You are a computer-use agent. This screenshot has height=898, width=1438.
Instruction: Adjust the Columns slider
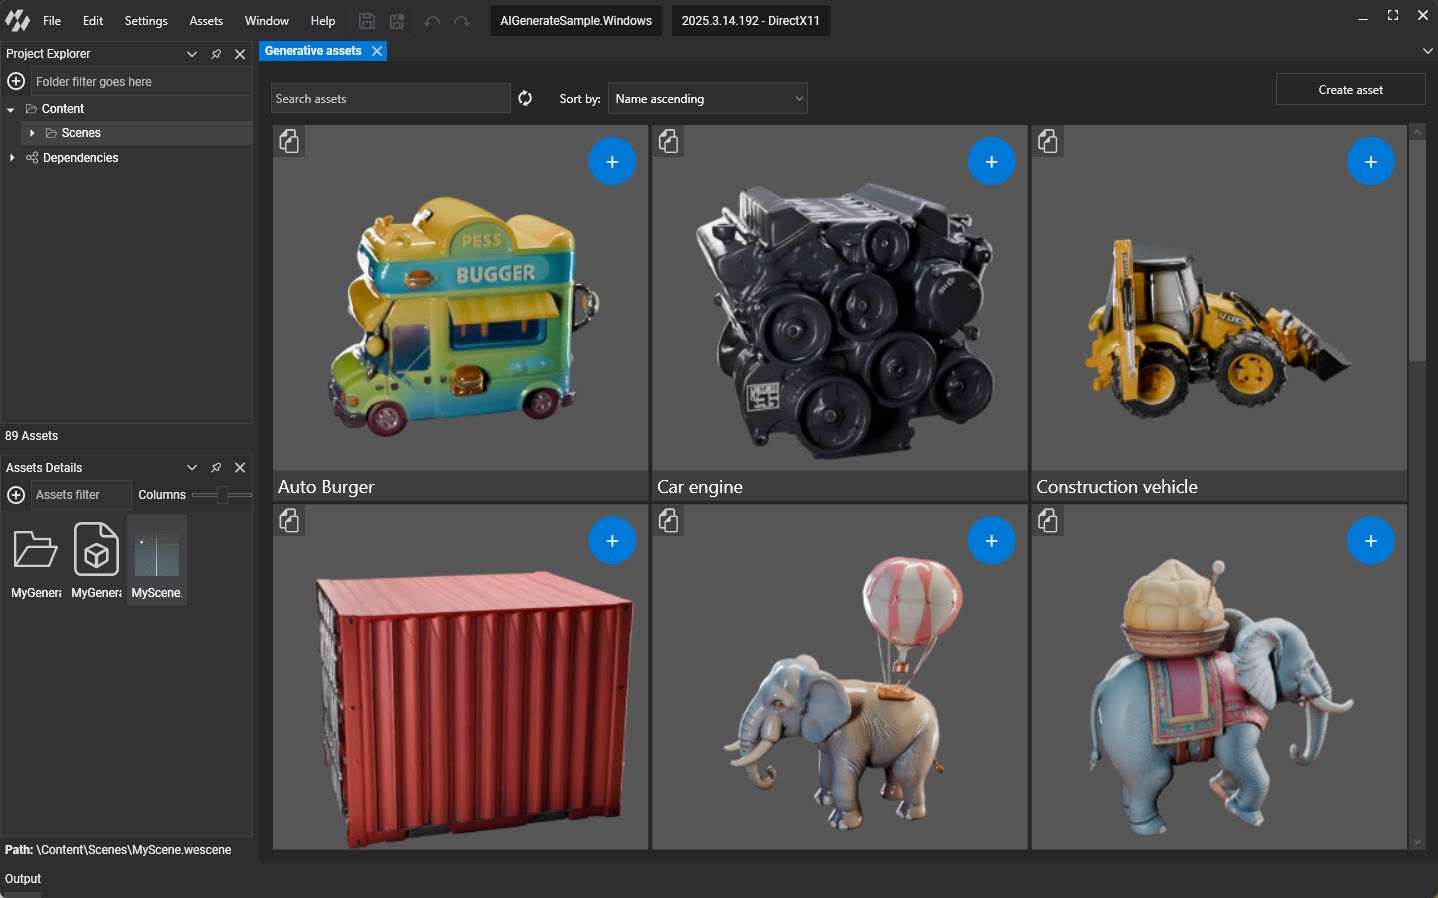pyautogui.click(x=222, y=495)
